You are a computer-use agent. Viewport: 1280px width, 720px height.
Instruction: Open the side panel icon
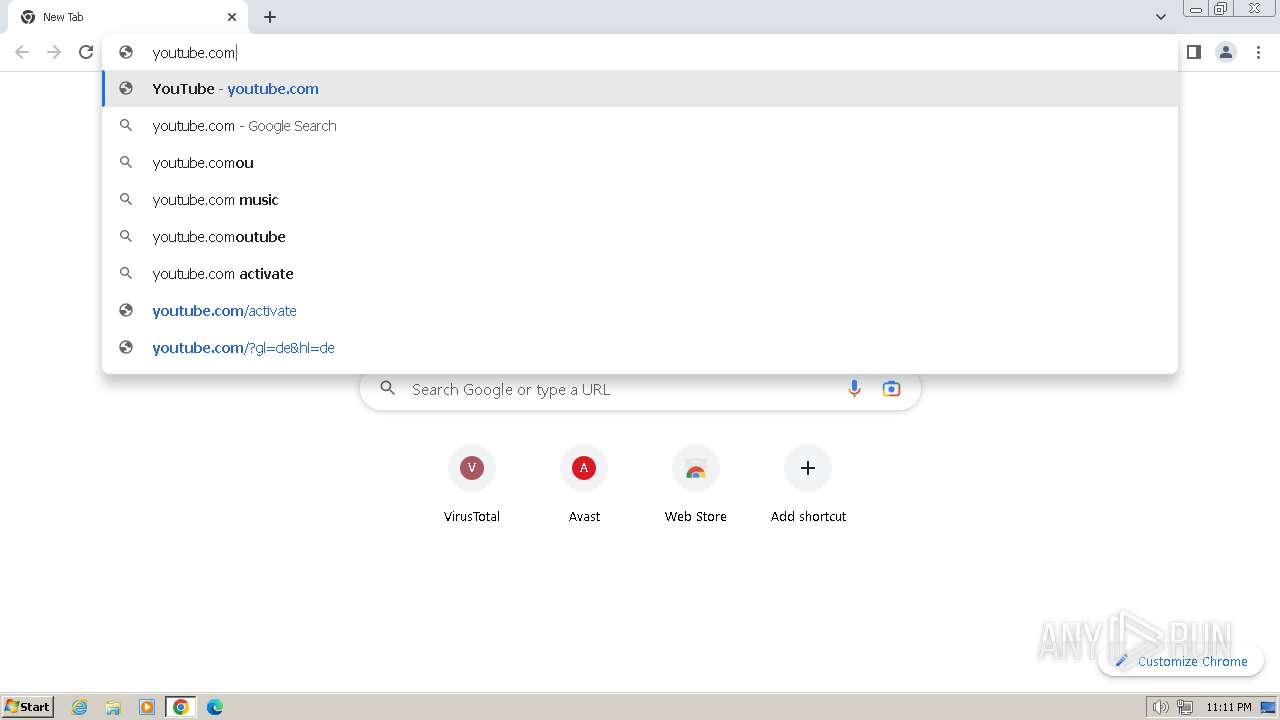tap(1193, 52)
